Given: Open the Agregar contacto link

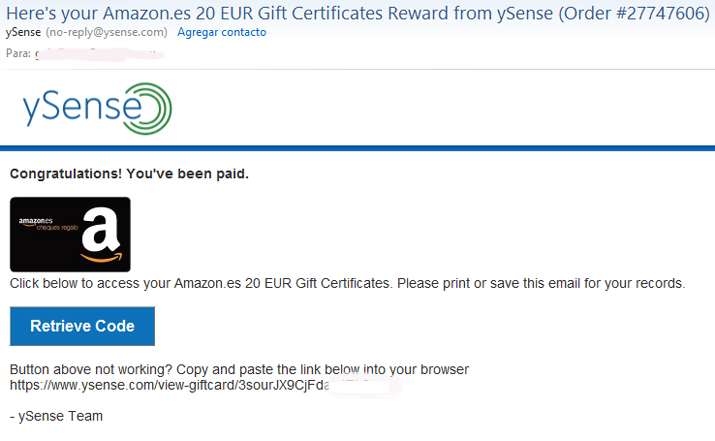Looking at the screenshot, I should 221,32.
